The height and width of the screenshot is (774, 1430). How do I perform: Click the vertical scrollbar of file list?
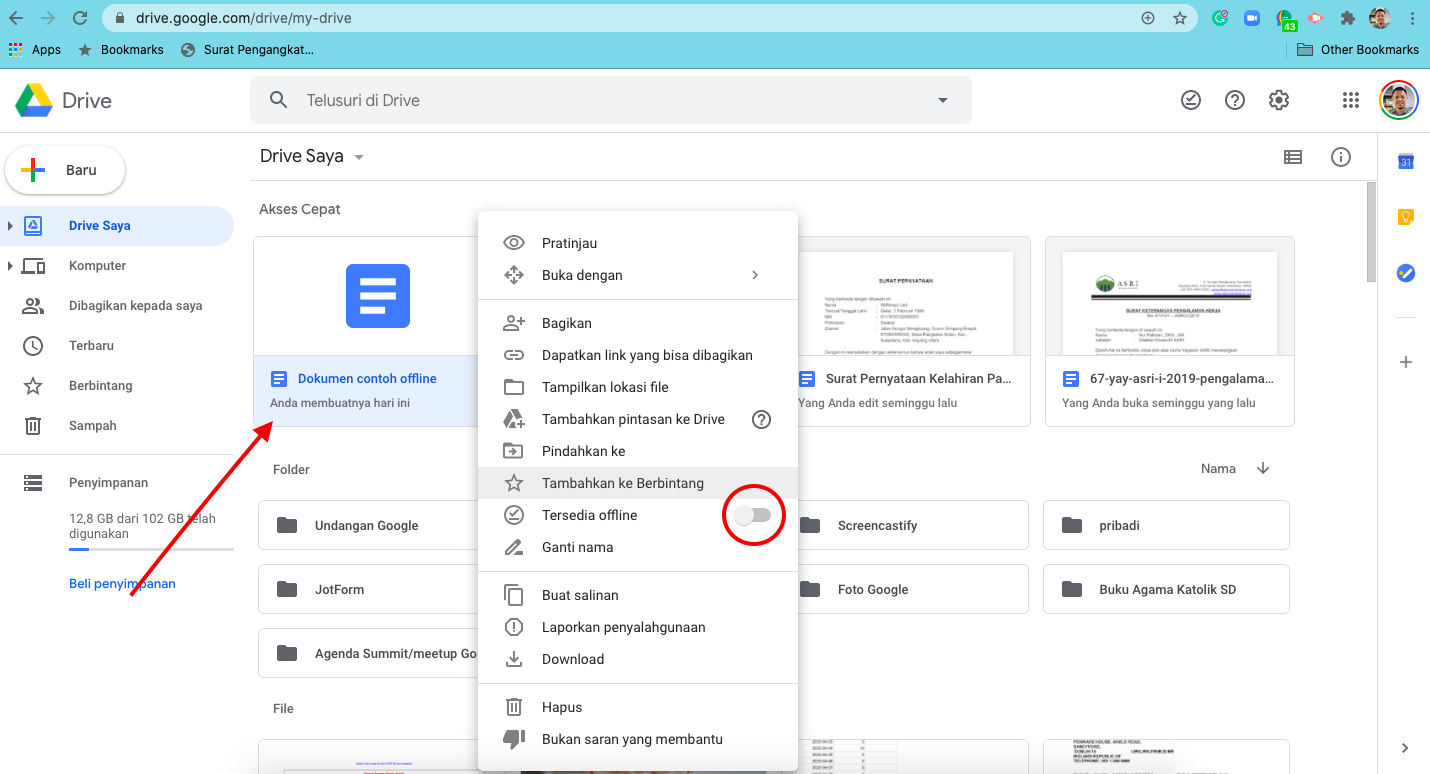(x=1371, y=233)
